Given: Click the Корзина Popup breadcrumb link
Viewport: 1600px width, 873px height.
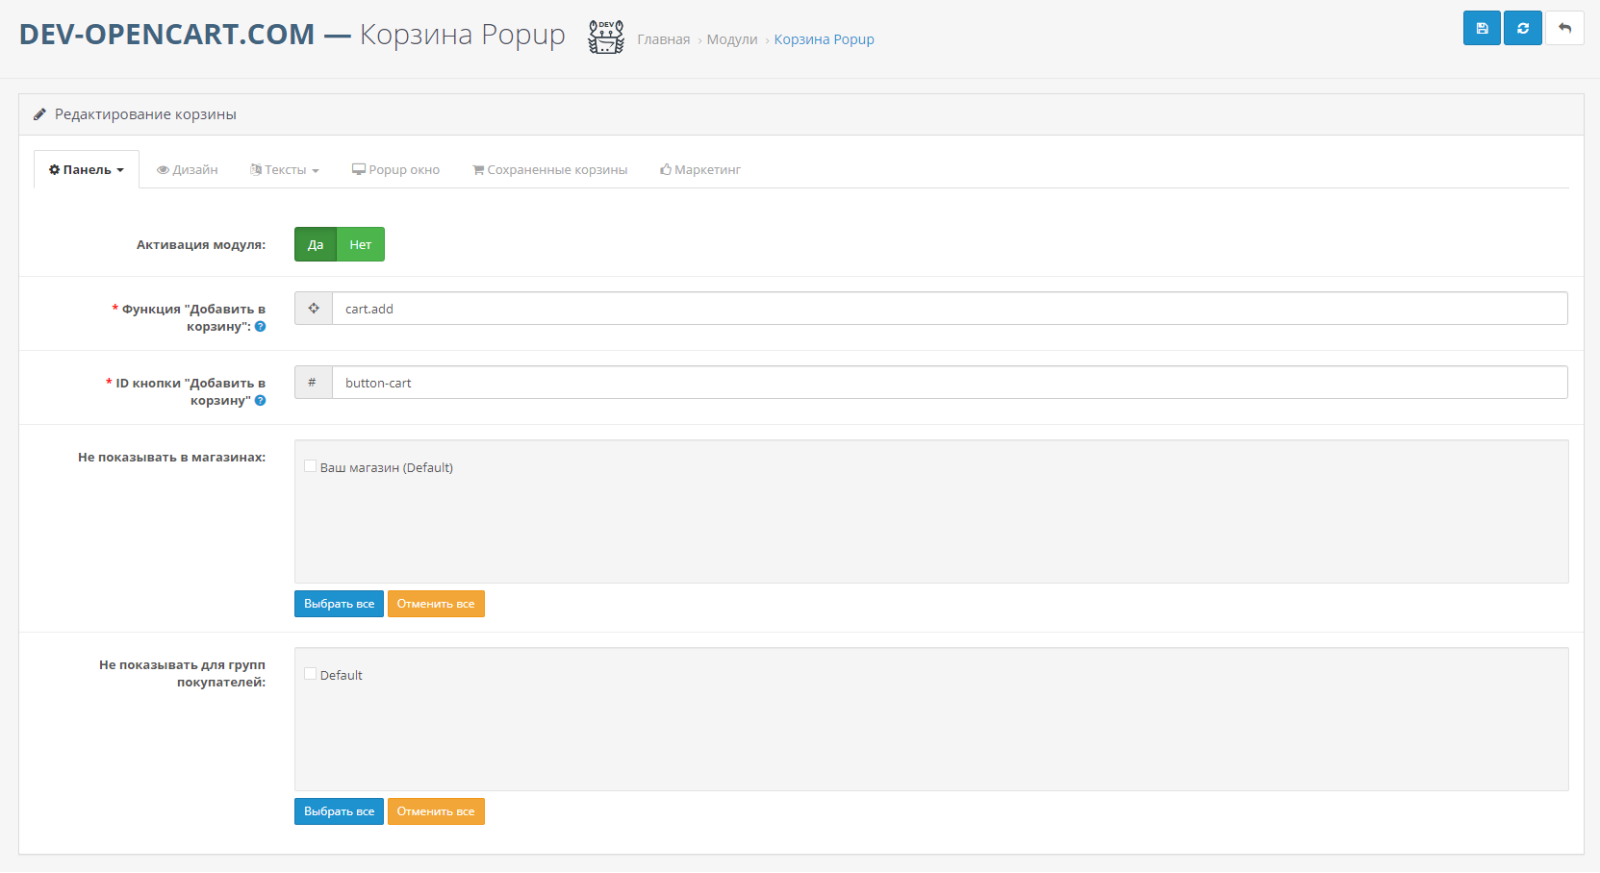Looking at the screenshot, I should [x=824, y=40].
